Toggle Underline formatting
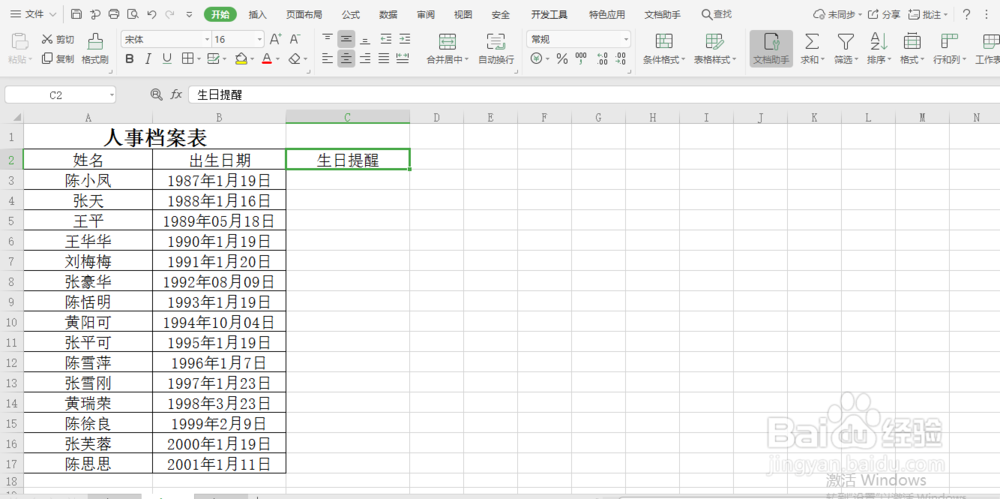This screenshot has height=499, width=1000. point(167,59)
